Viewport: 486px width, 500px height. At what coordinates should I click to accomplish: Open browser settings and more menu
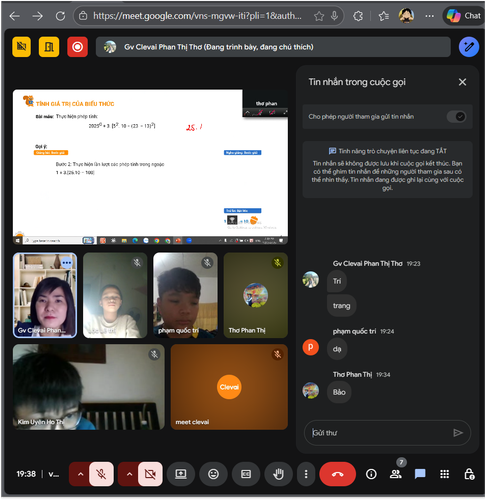[x=430, y=16]
